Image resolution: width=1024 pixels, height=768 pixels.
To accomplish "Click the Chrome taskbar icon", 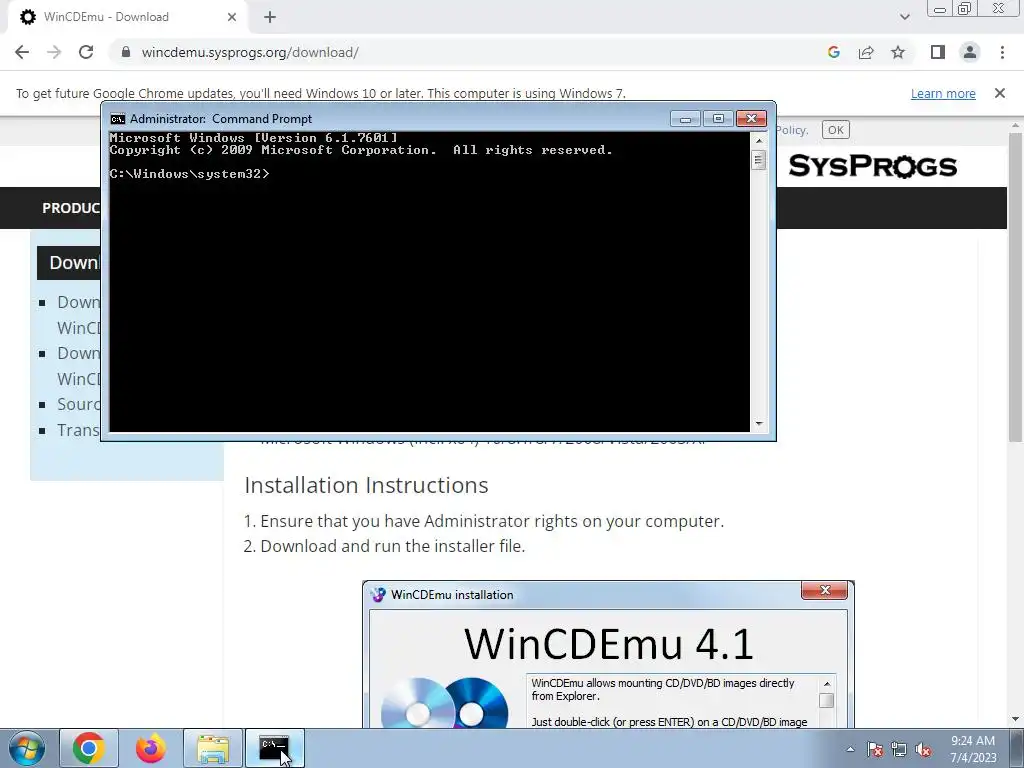I will [89, 748].
